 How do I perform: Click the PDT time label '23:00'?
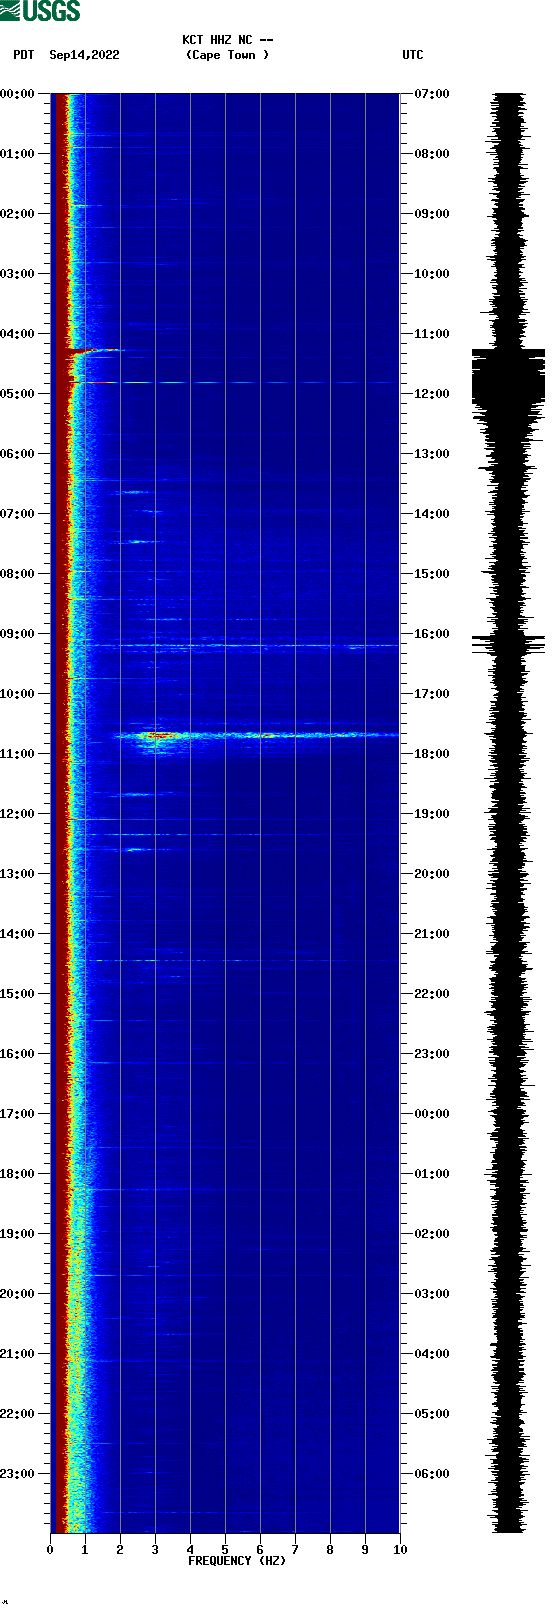click(17, 1474)
